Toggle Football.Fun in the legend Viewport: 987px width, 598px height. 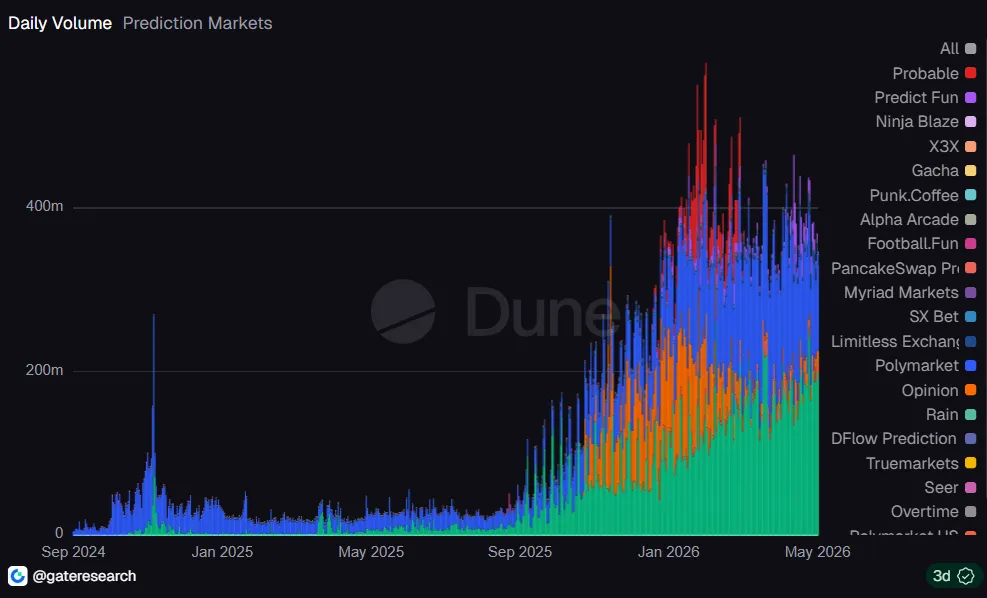click(x=922, y=244)
